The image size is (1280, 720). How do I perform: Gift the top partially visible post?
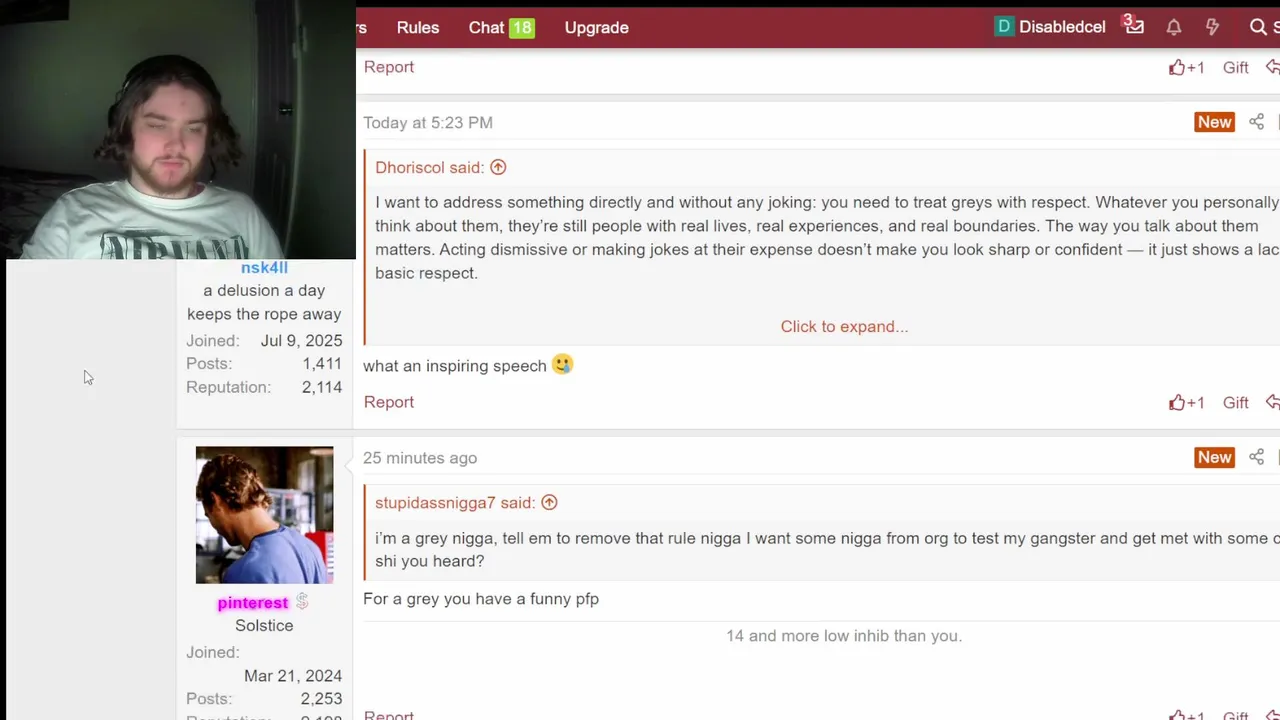coord(1235,67)
